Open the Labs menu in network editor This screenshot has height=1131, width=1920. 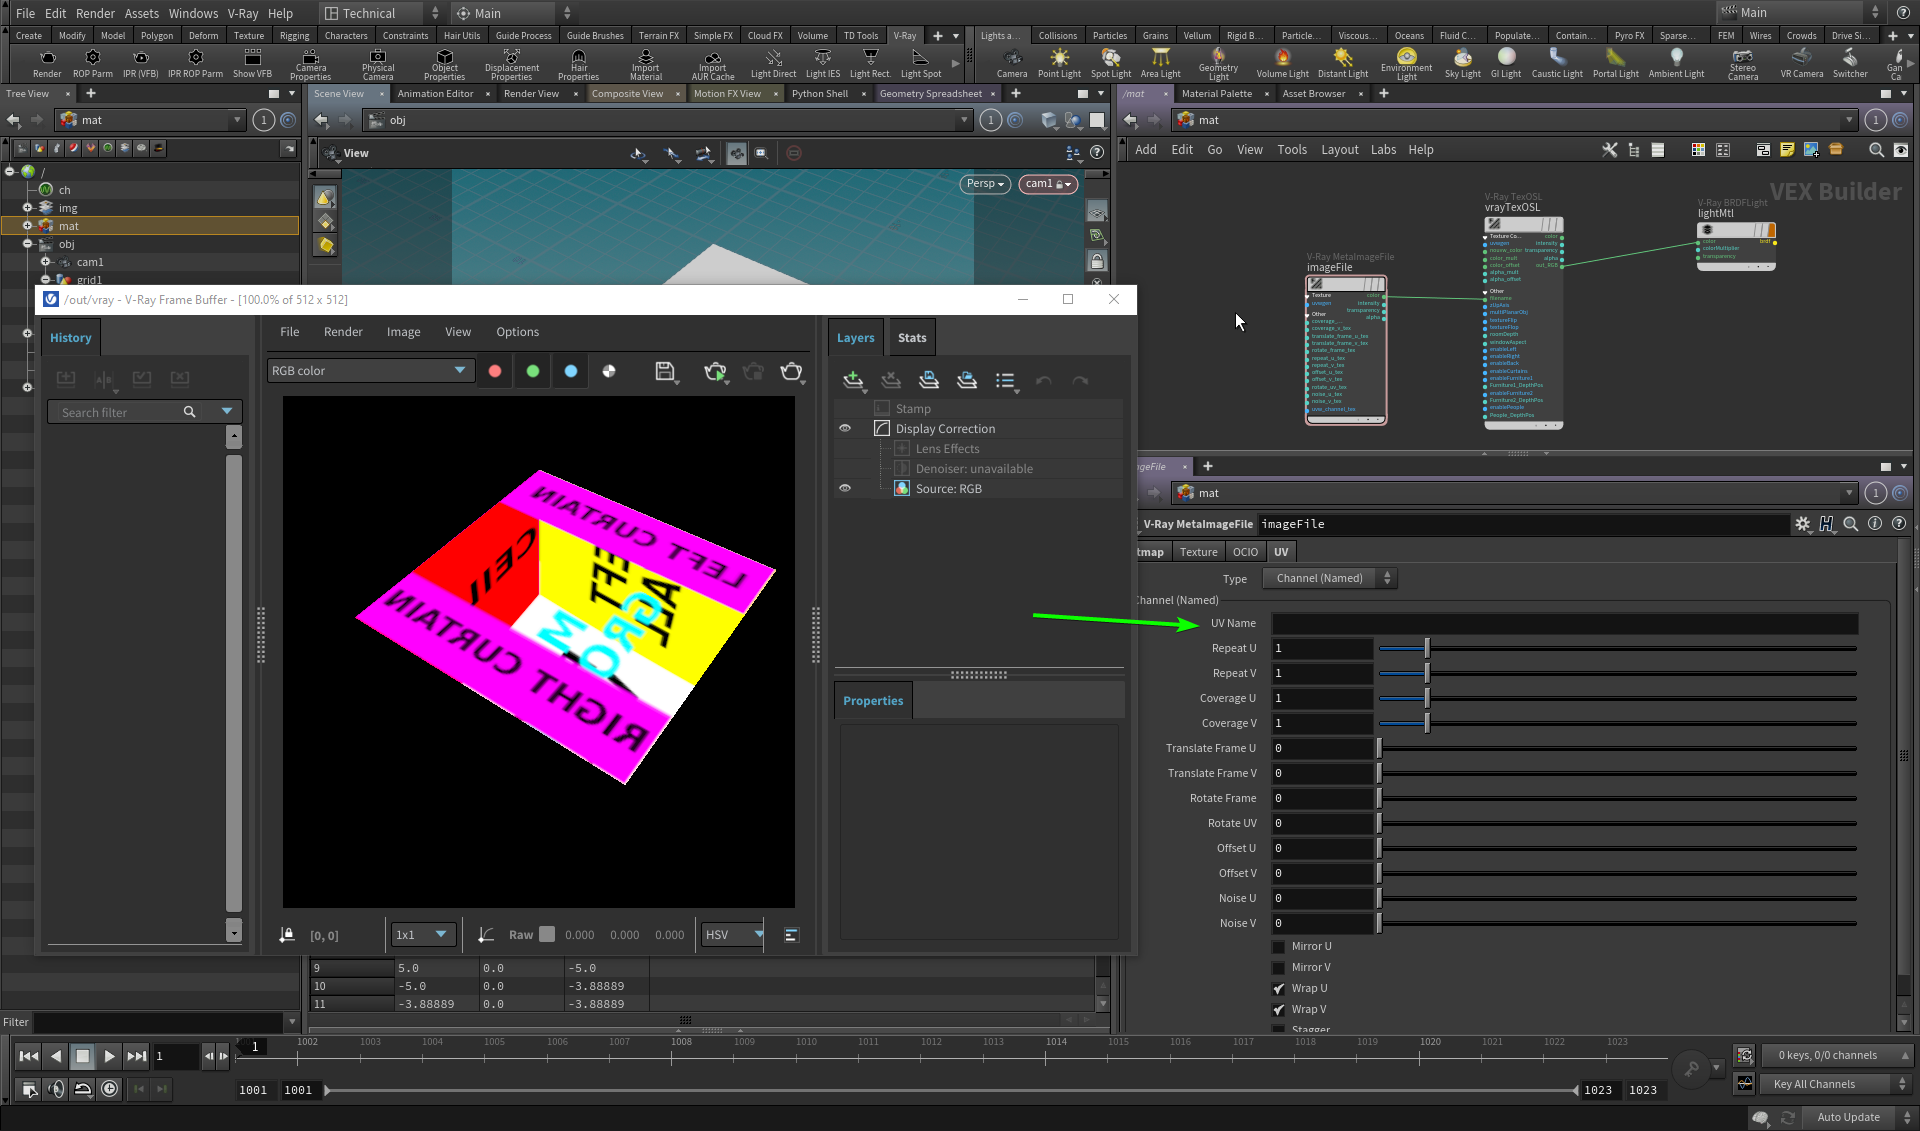(1383, 150)
